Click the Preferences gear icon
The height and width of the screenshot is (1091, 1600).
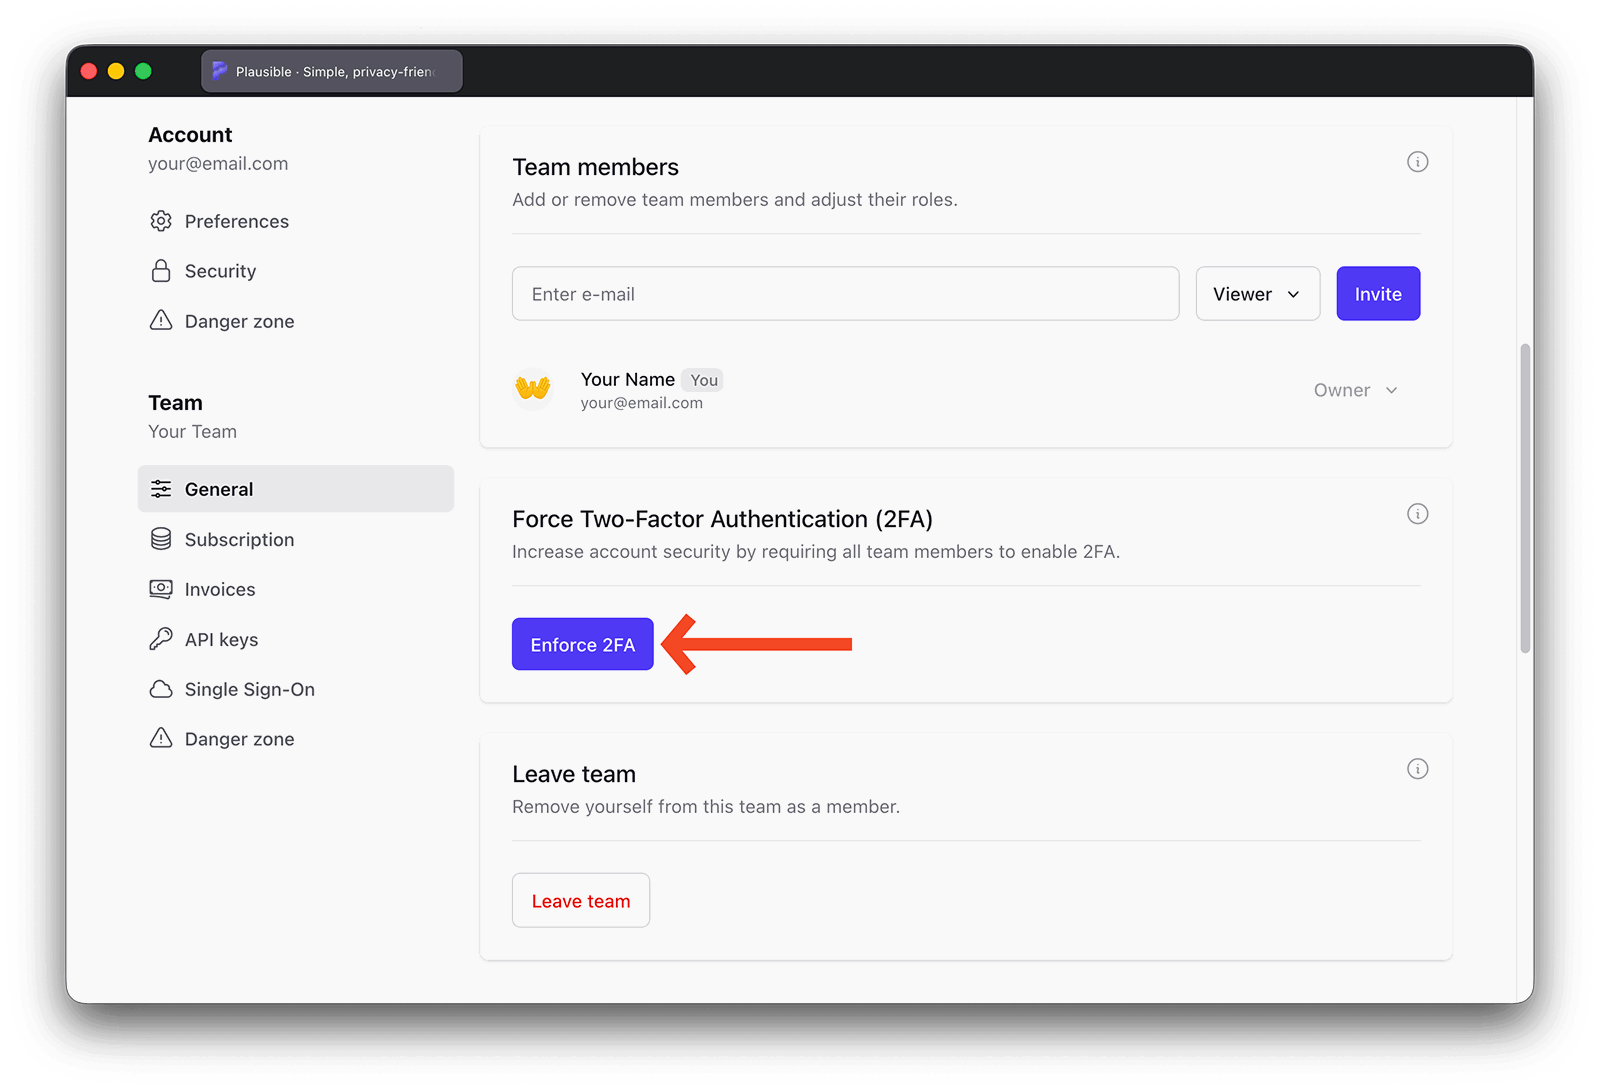coord(161,221)
